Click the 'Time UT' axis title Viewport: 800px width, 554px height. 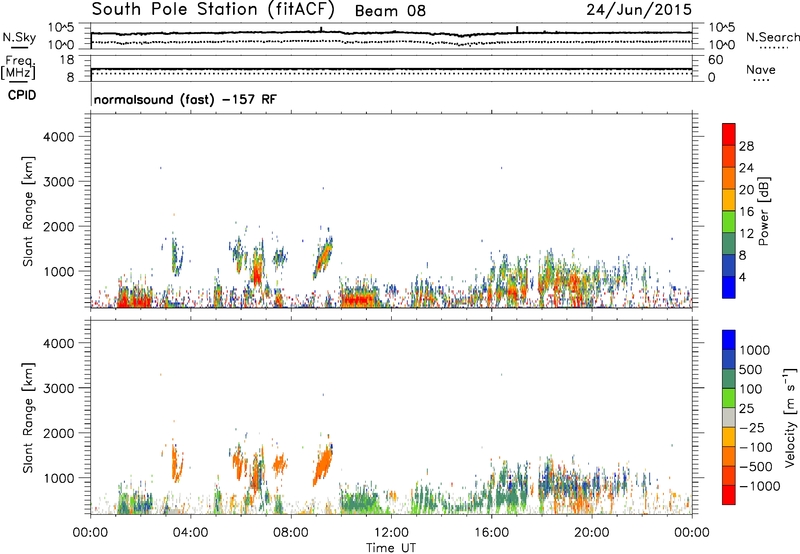pos(391,548)
